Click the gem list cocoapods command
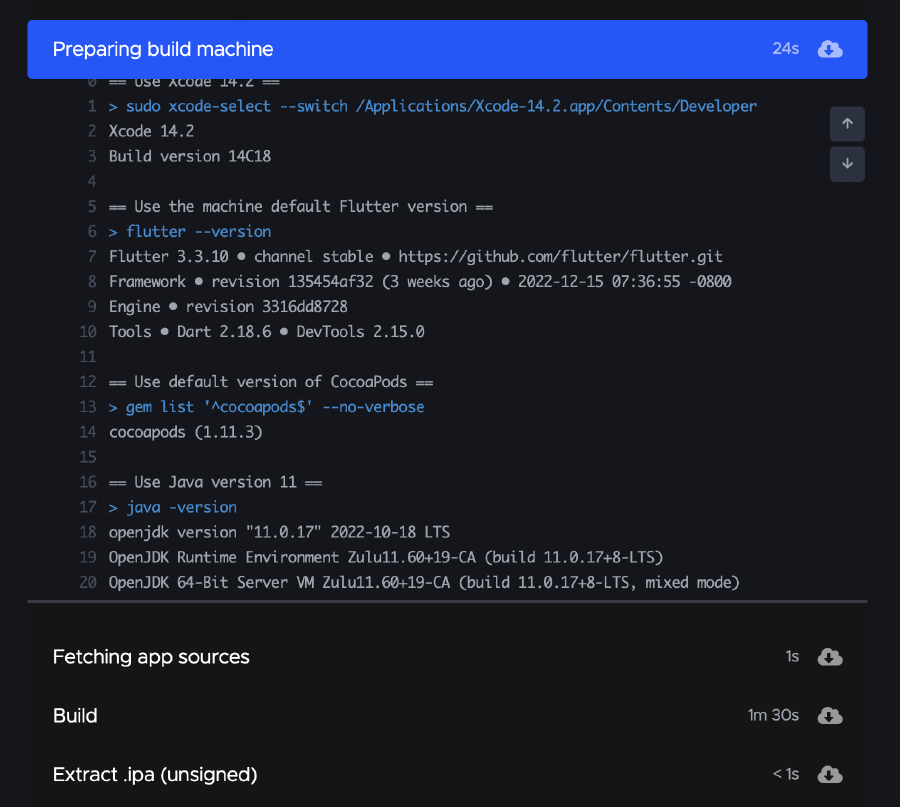This screenshot has height=807, width=900. [267, 407]
